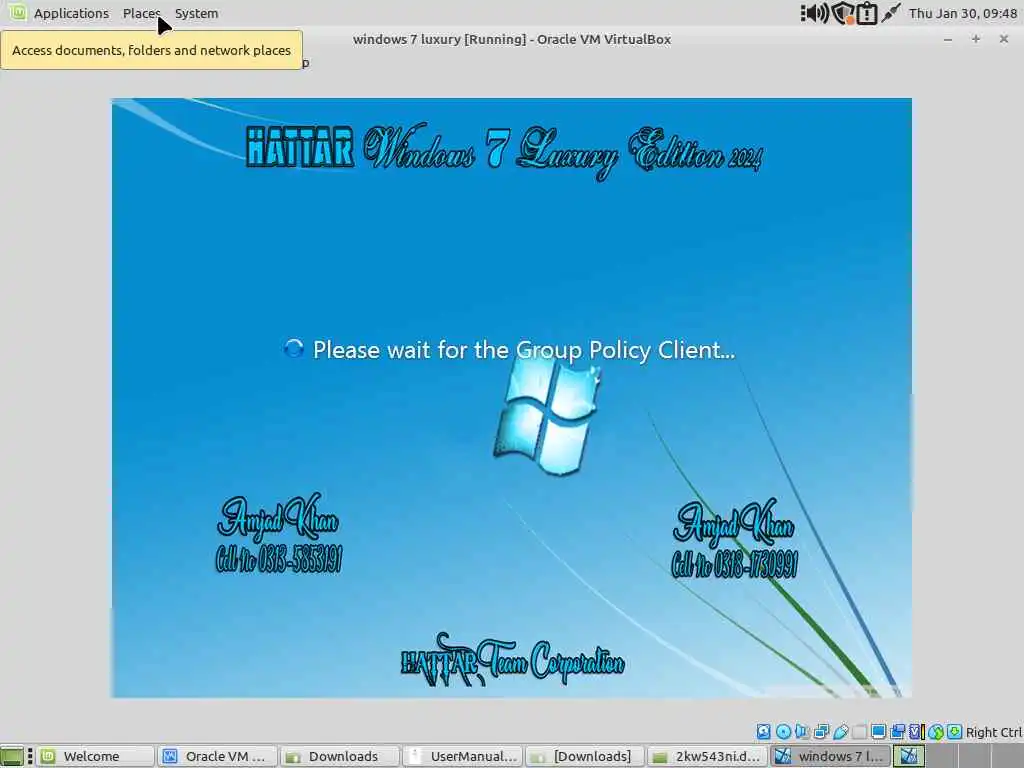1024x768 pixels.
Task: Open the USB devices status icon
Action: pos(840,731)
